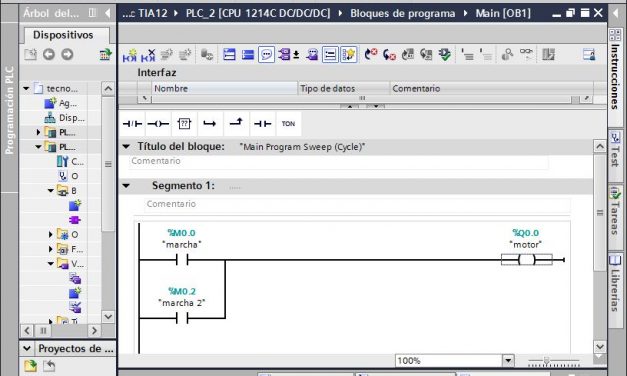Open the C... device configuration item
This screenshot has height=376, width=627.
click(70, 162)
